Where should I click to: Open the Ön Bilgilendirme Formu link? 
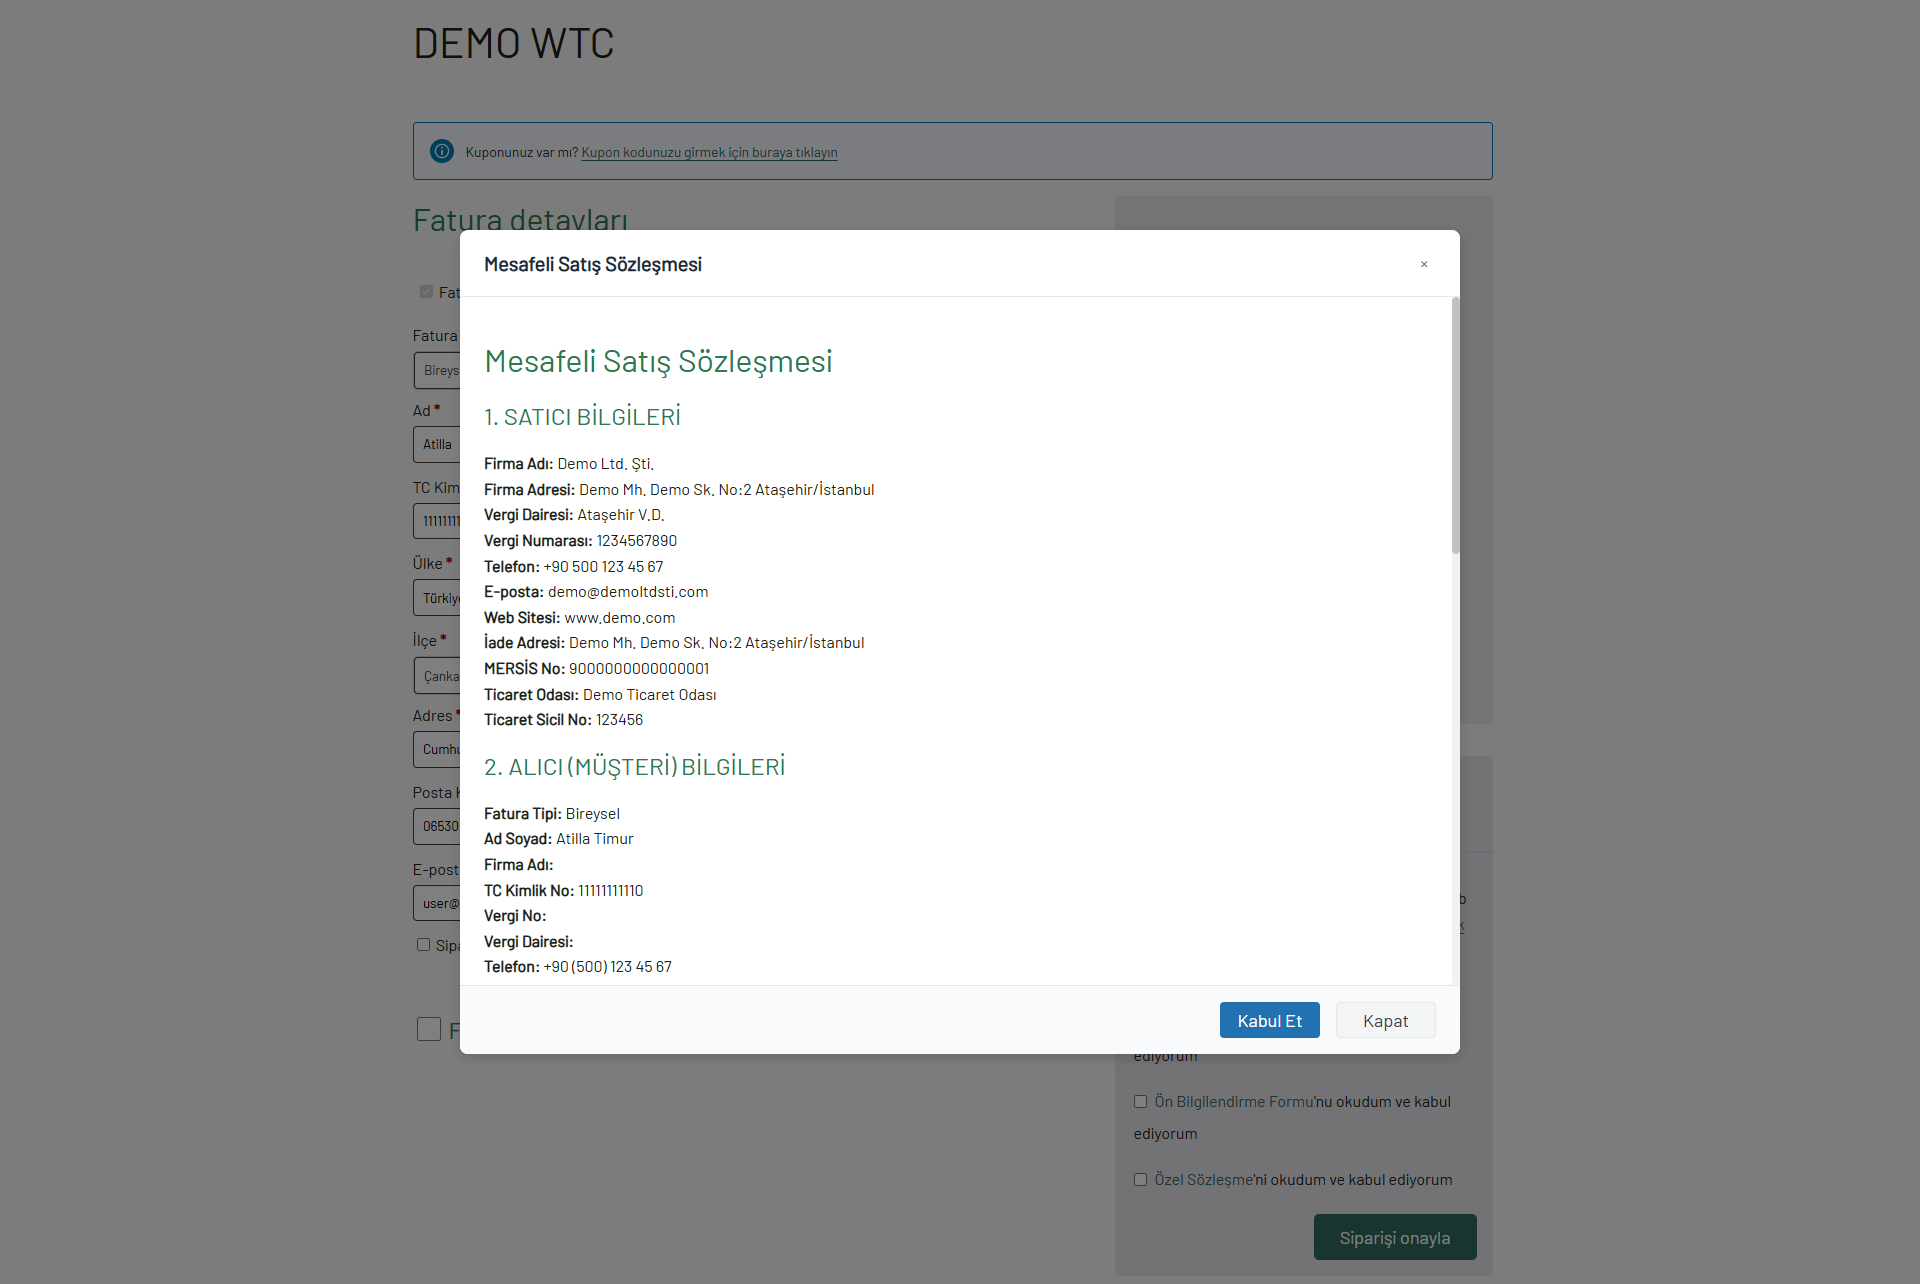1233,1101
